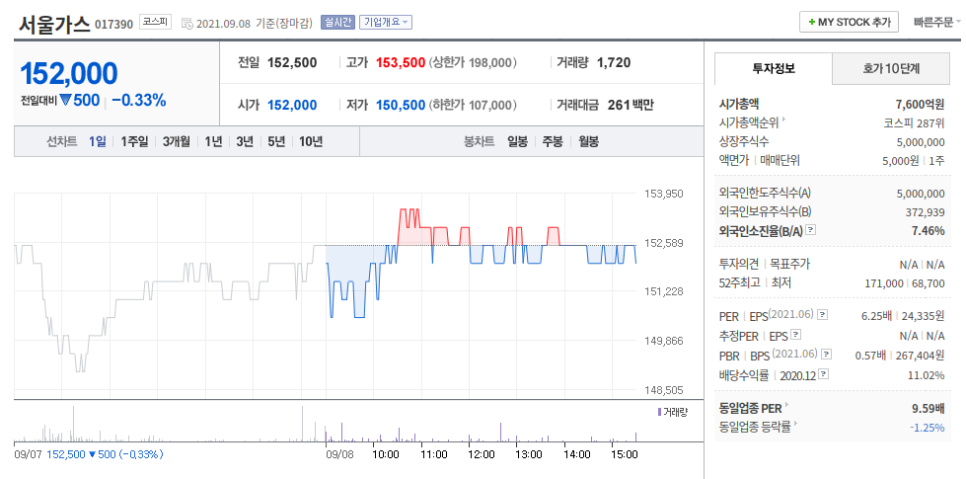The width and height of the screenshot is (966, 479).
Task: Click the 외국인보유주식수 value 372,939
Action: (925, 212)
